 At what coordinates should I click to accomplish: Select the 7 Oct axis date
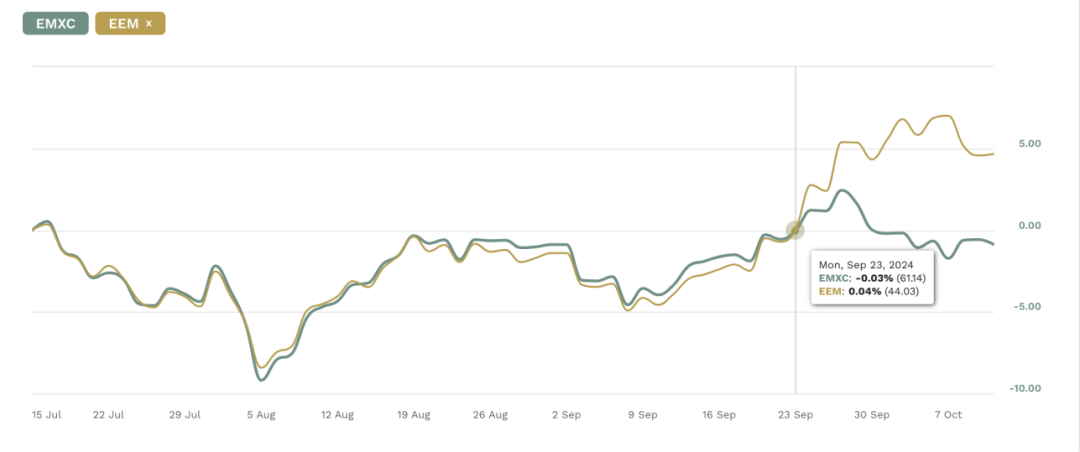(x=947, y=414)
